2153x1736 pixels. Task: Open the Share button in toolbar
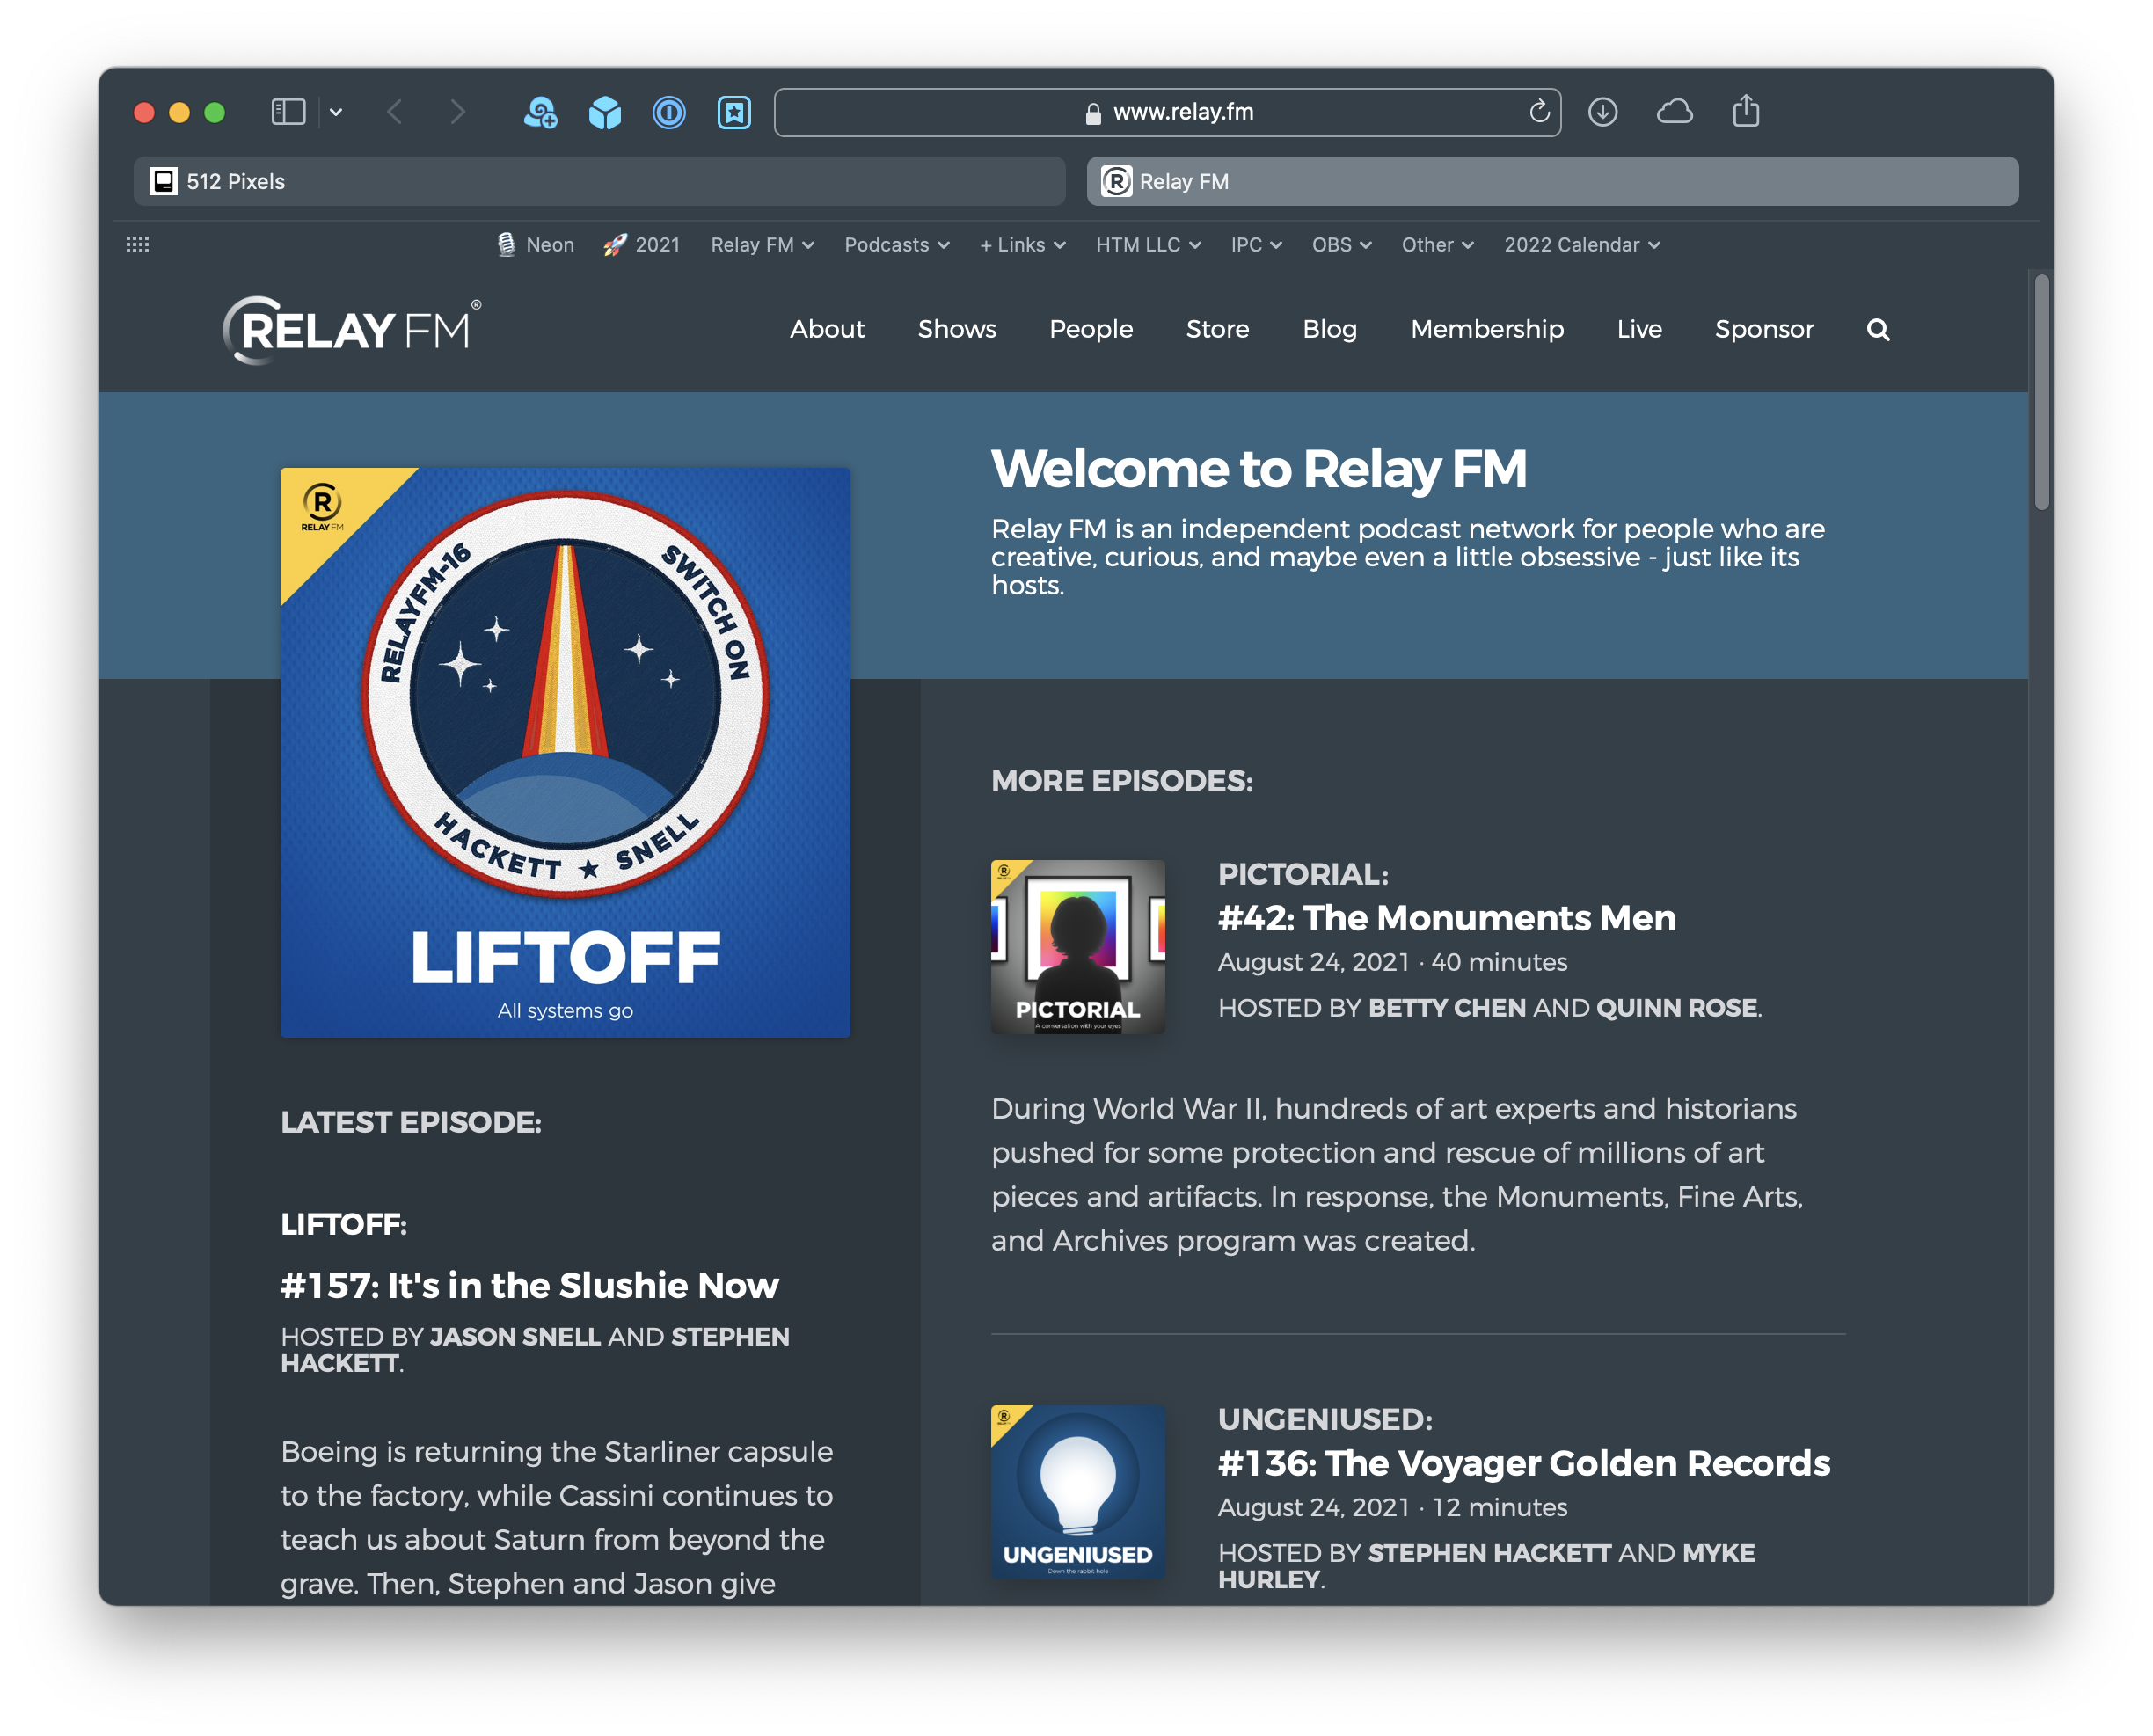(1746, 110)
